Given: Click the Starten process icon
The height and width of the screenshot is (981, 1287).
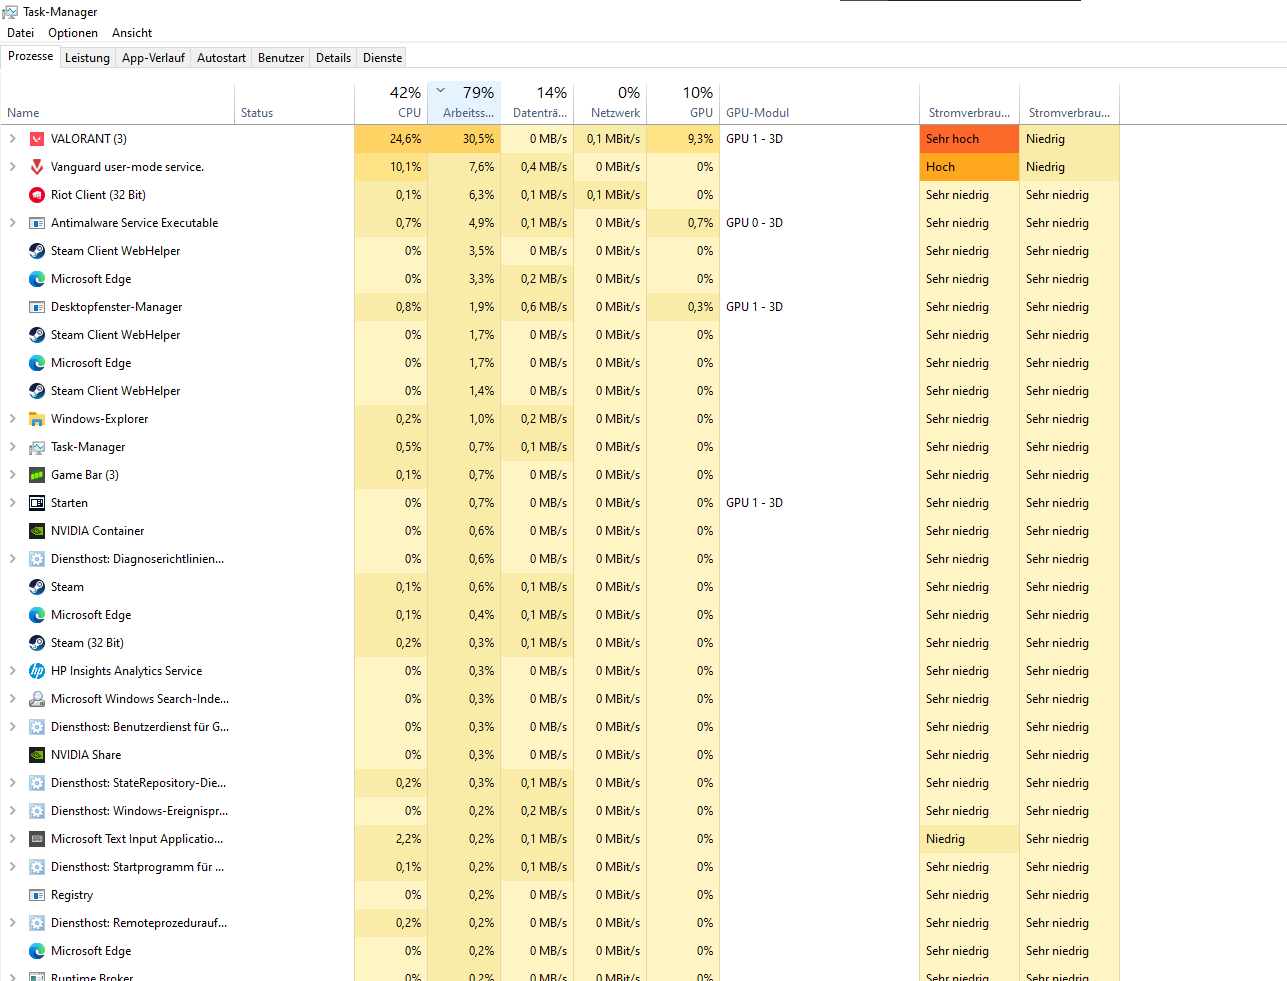Looking at the screenshot, I should click(37, 503).
